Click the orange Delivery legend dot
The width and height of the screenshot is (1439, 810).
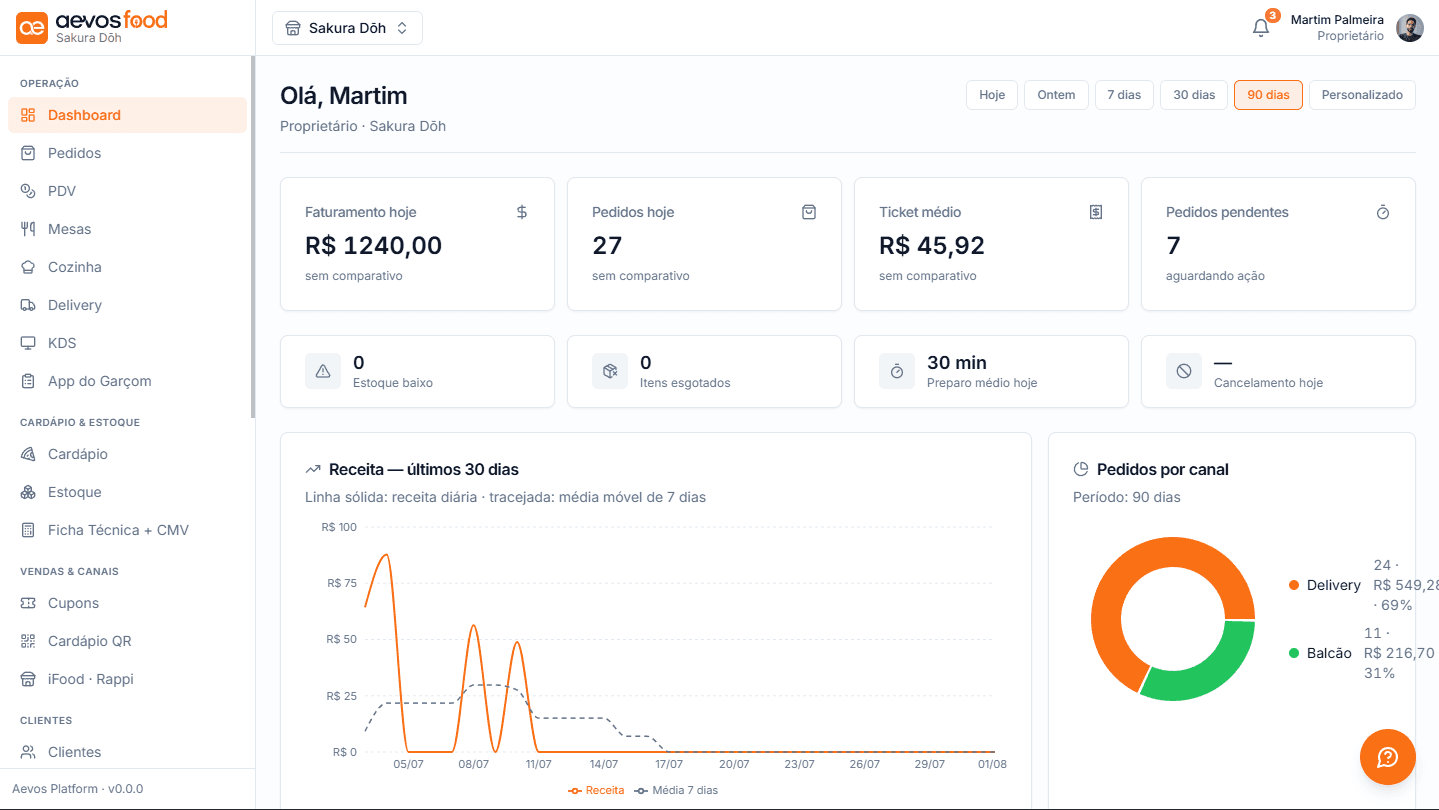[1294, 585]
